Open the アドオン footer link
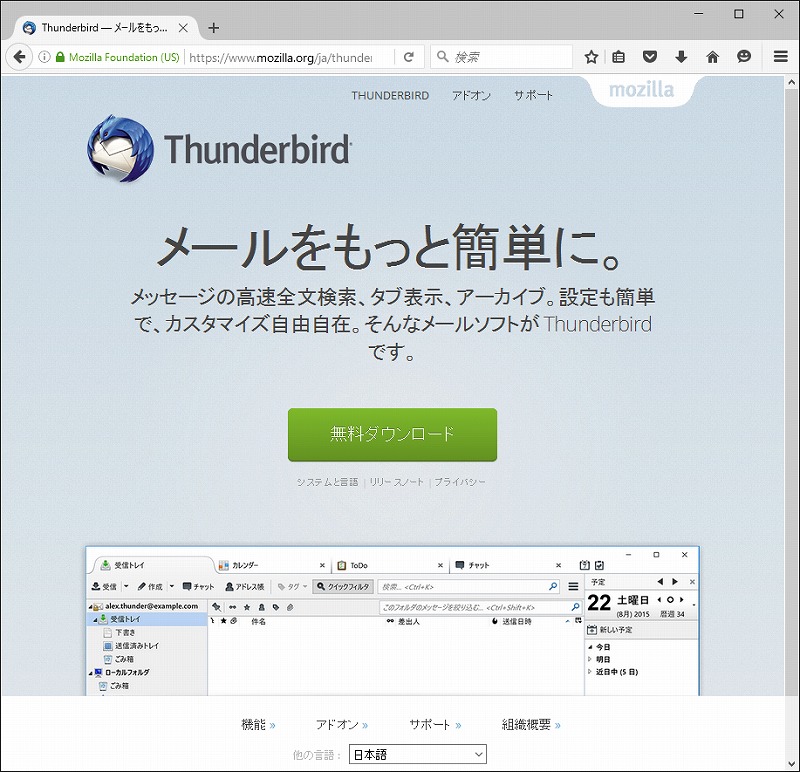The width and height of the screenshot is (800, 772). (341, 725)
